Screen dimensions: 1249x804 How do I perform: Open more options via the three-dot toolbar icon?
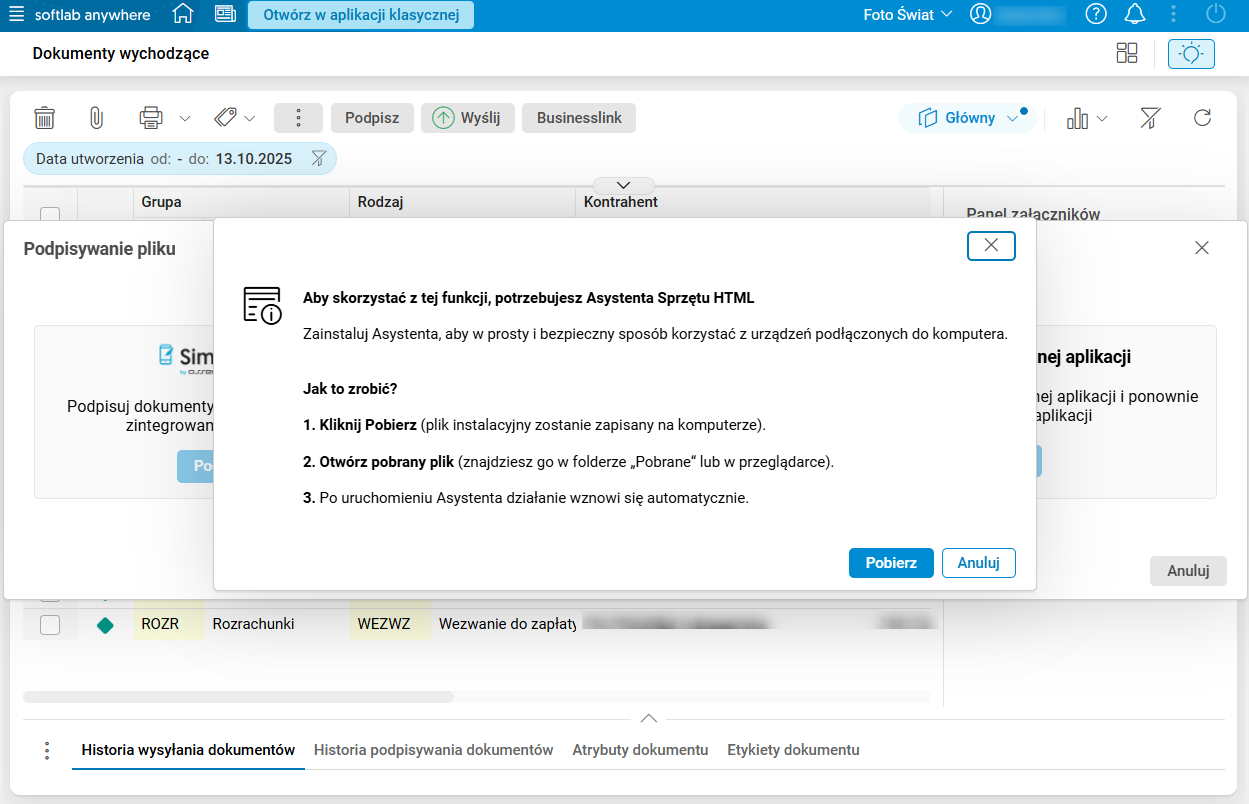298,117
